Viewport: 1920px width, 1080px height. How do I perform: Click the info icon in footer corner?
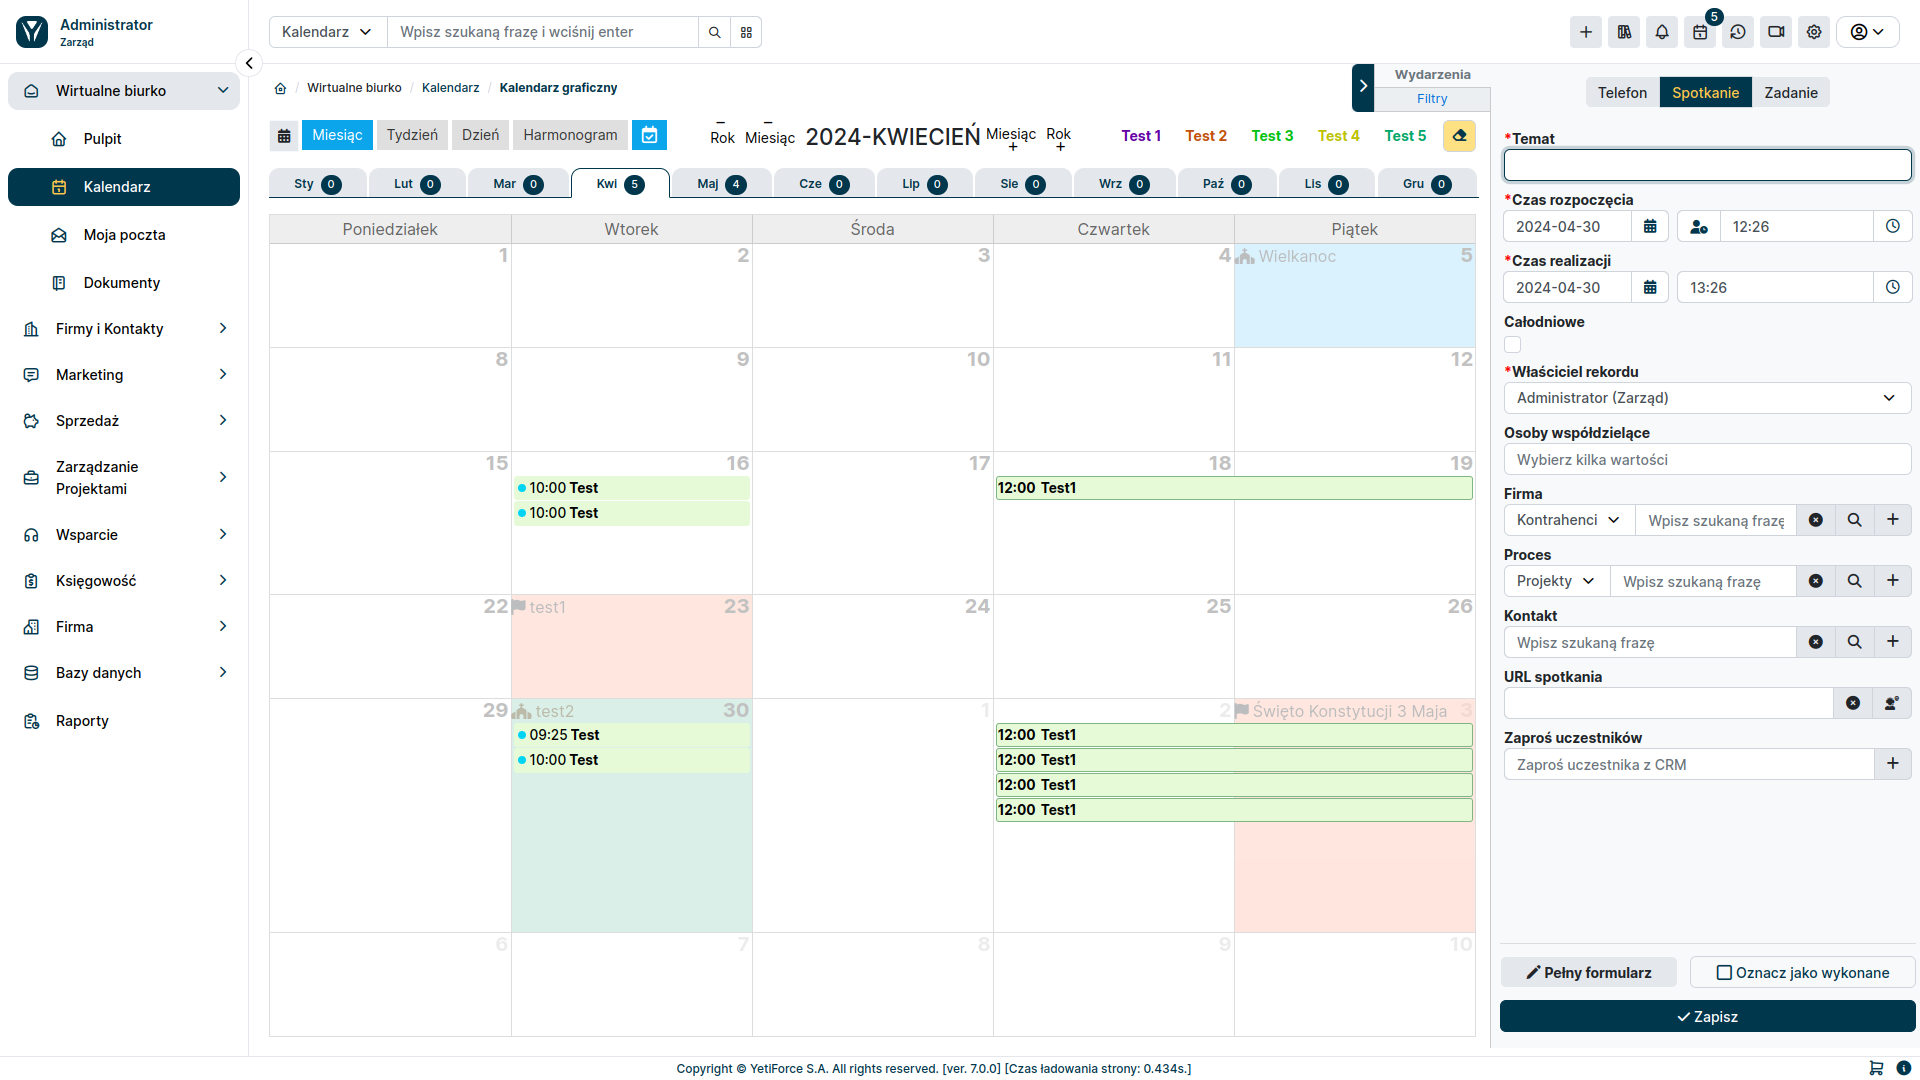click(x=1904, y=1068)
